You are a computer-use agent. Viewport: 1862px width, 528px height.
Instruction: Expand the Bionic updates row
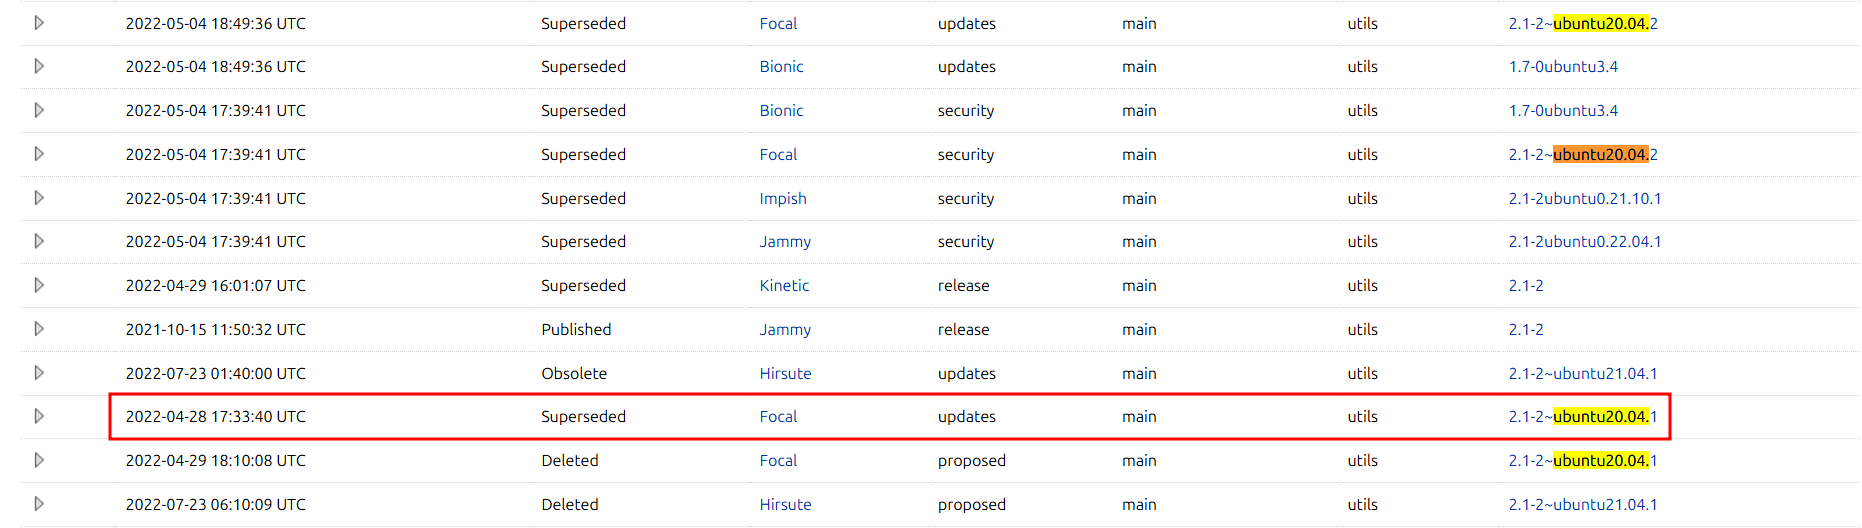click(39, 66)
